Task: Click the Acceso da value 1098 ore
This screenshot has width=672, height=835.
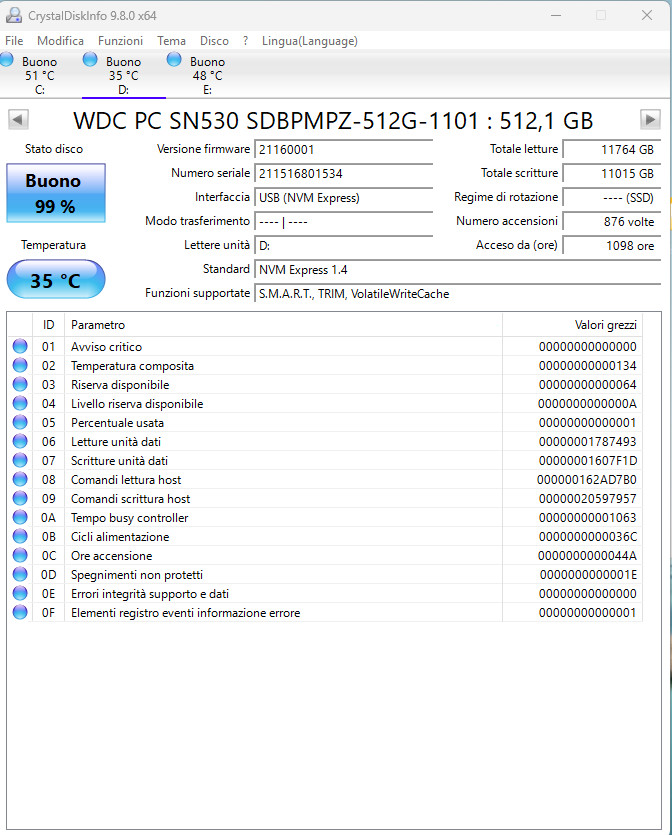Action: click(611, 245)
